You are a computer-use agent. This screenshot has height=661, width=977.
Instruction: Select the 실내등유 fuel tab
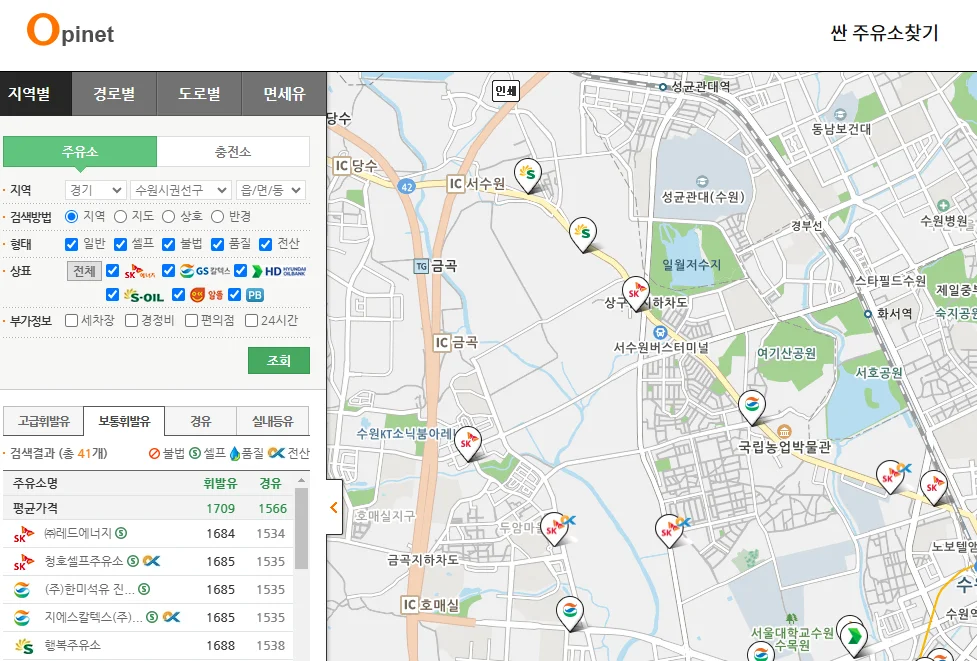pos(272,421)
